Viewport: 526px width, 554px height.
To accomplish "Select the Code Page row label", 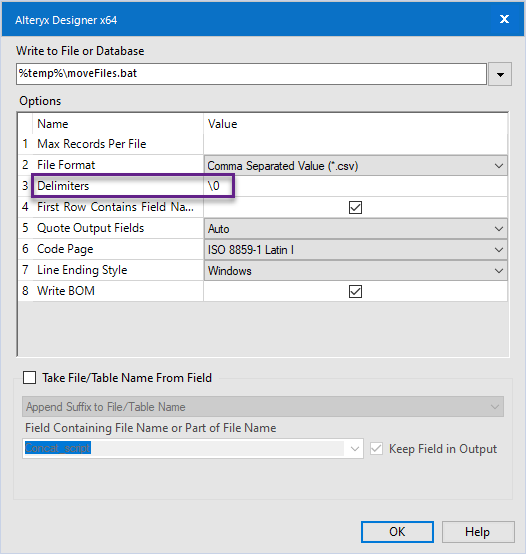I will tap(65, 249).
